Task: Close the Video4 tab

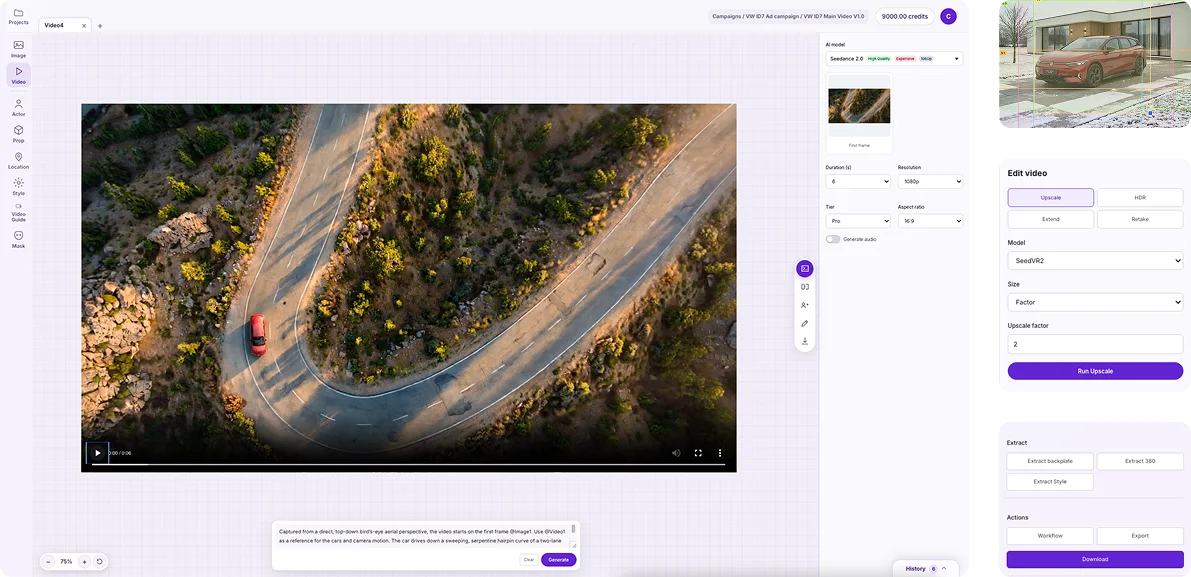Action: pyautogui.click(x=84, y=26)
